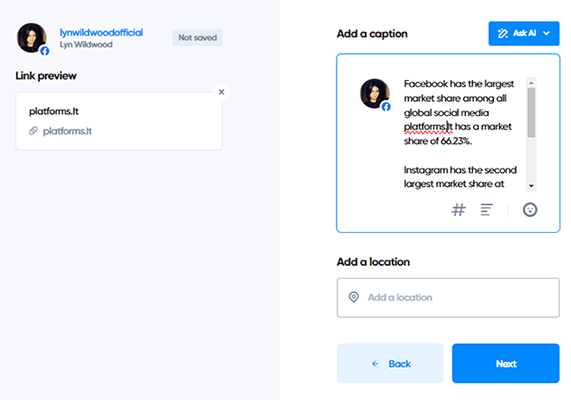
Task: Go back with the Back button
Action: 390,363
